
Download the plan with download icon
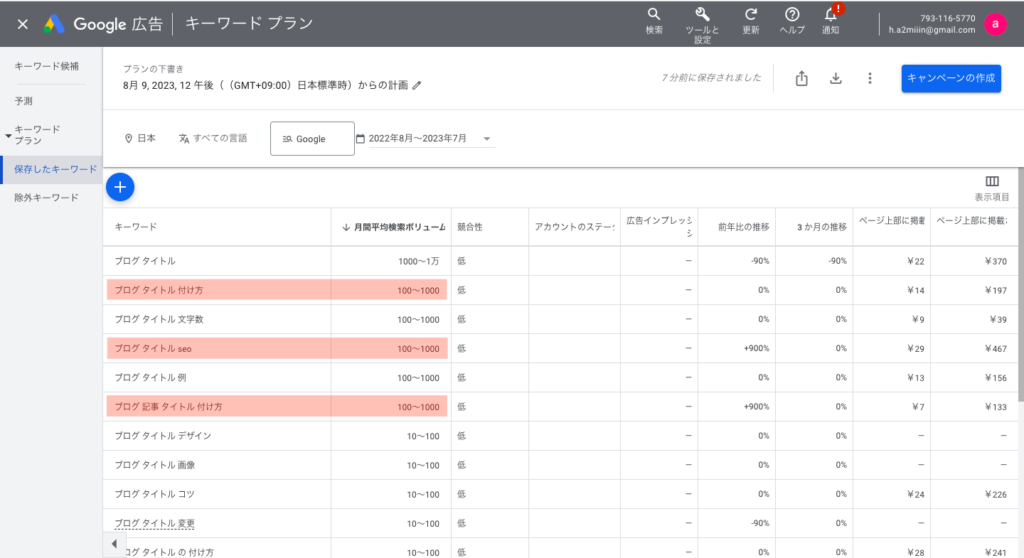(x=835, y=78)
